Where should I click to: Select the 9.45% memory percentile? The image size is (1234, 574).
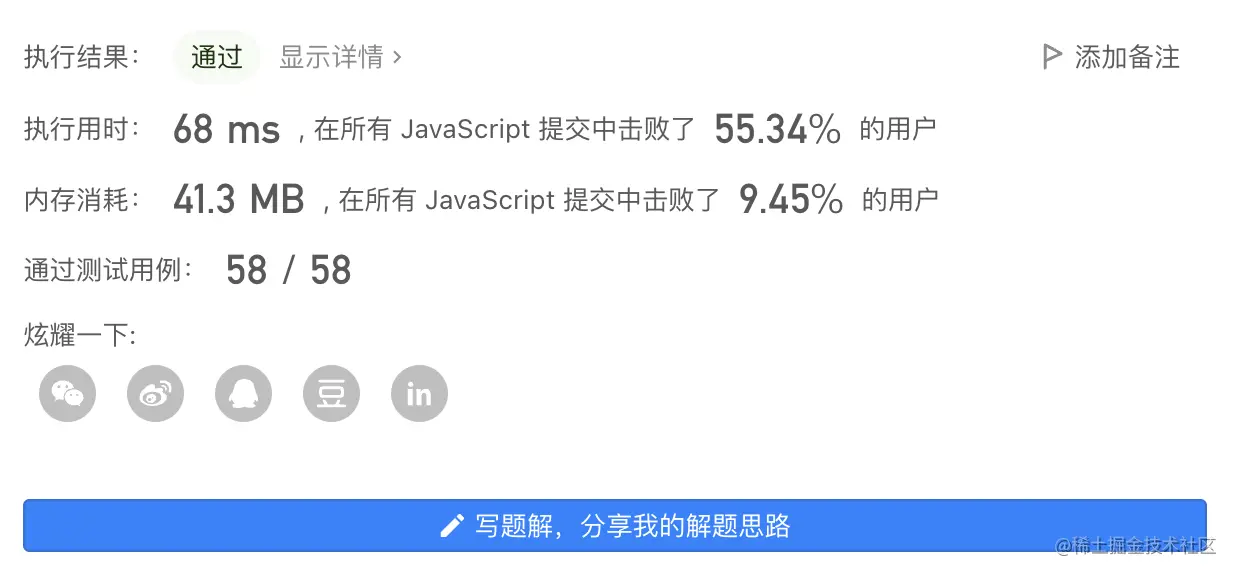click(x=791, y=201)
